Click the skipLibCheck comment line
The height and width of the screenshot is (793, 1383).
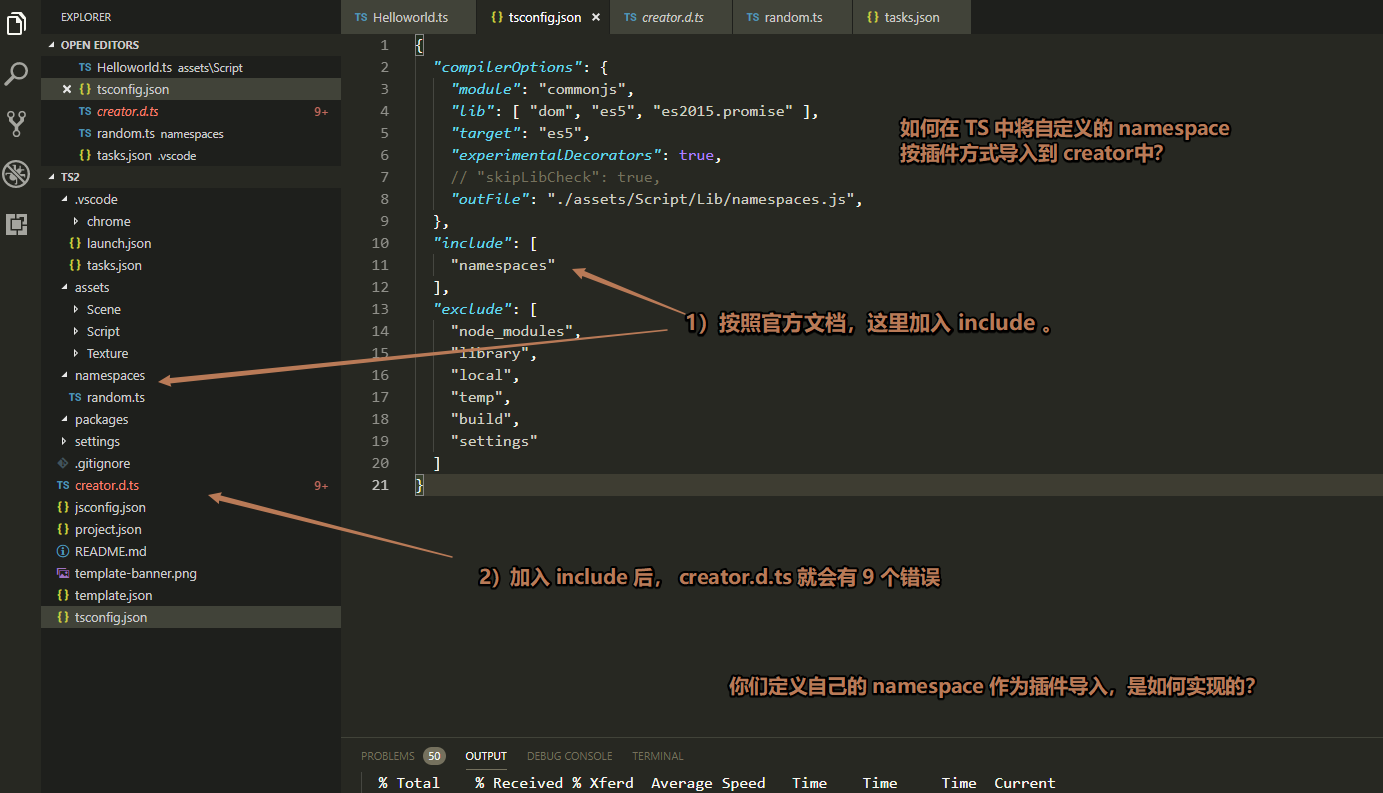click(x=556, y=177)
